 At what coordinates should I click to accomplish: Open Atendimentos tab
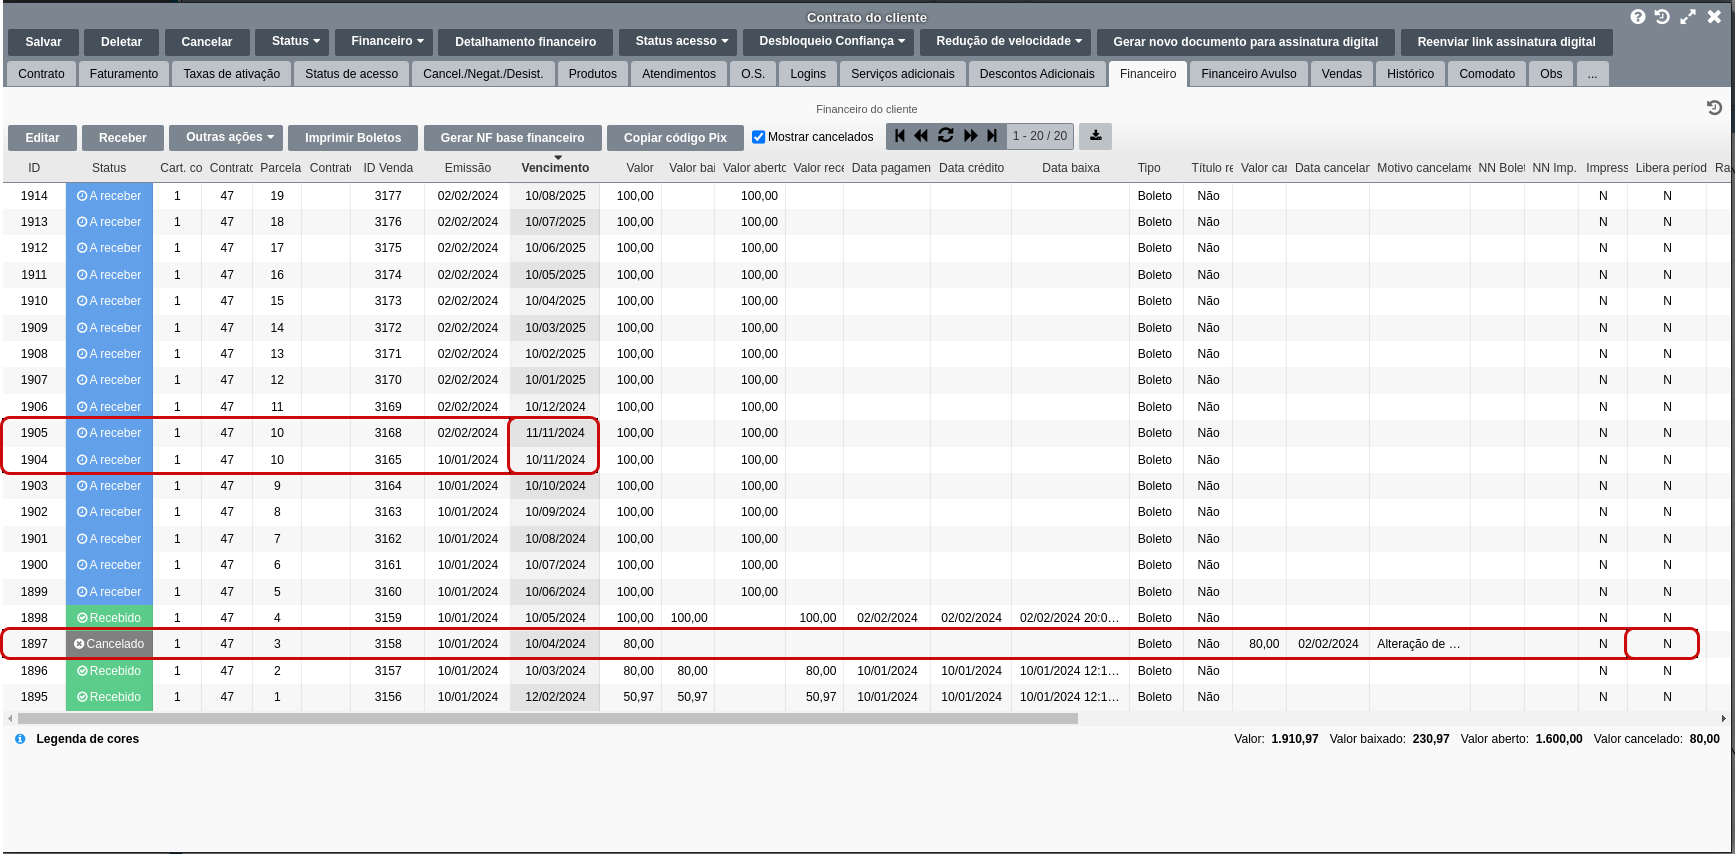click(679, 74)
